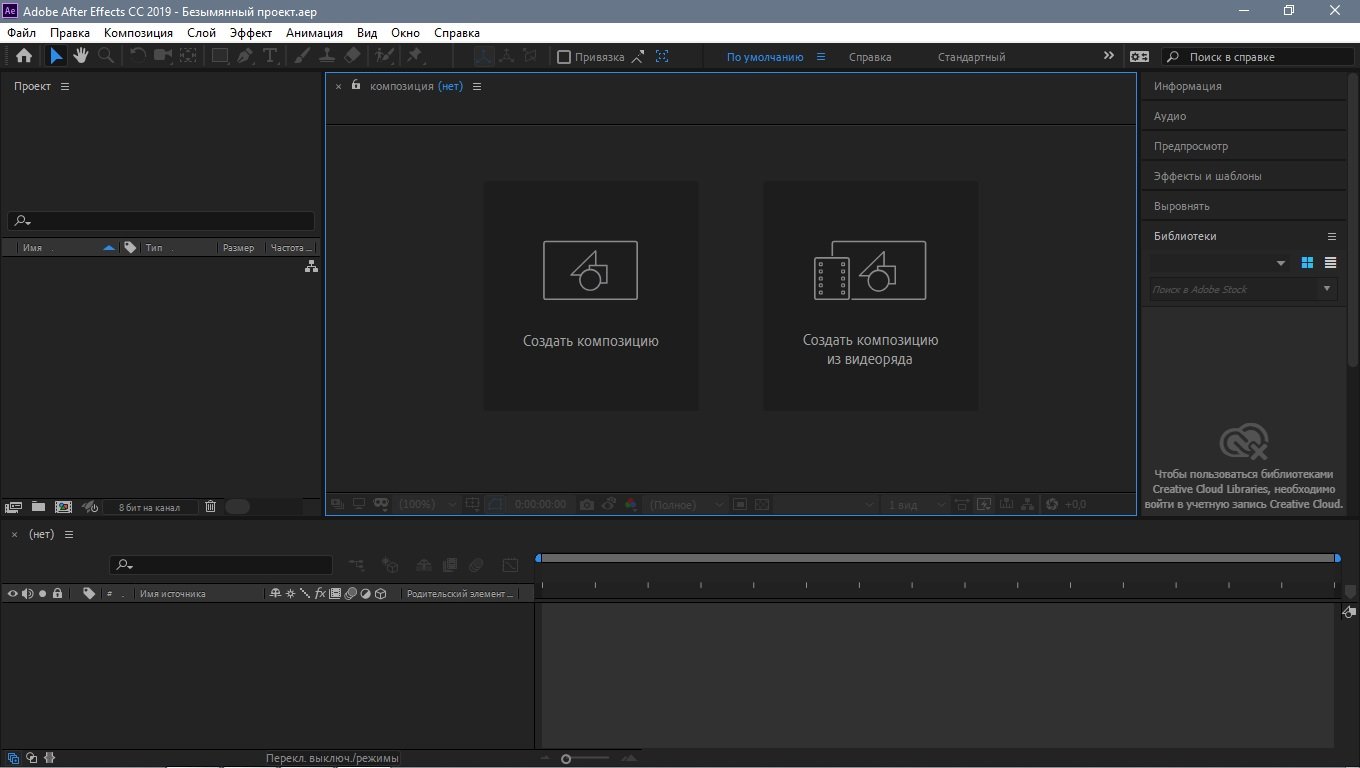The width and height of the screenshot is (1360, 768).
Task: Click the Создать композицию button
Action: click(x=591, y=295)
